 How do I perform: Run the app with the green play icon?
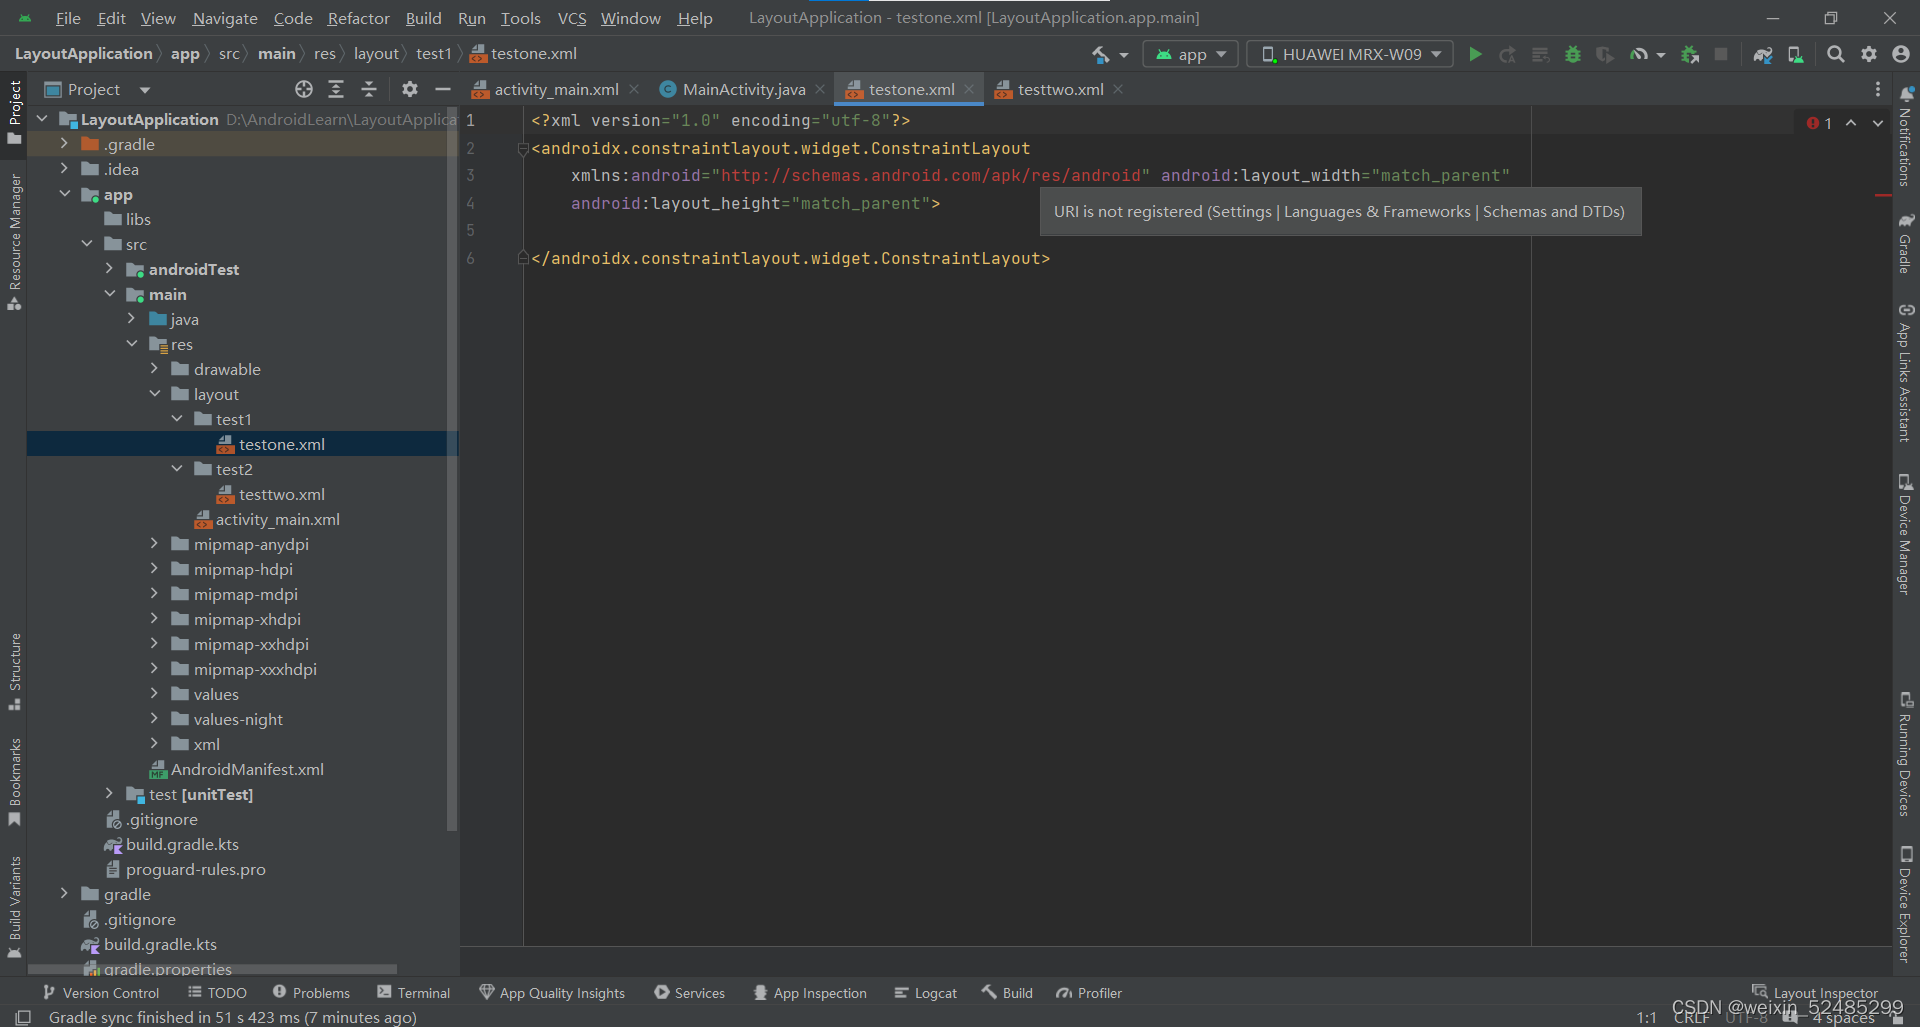pyautogui.click(x=1475, y=54)
